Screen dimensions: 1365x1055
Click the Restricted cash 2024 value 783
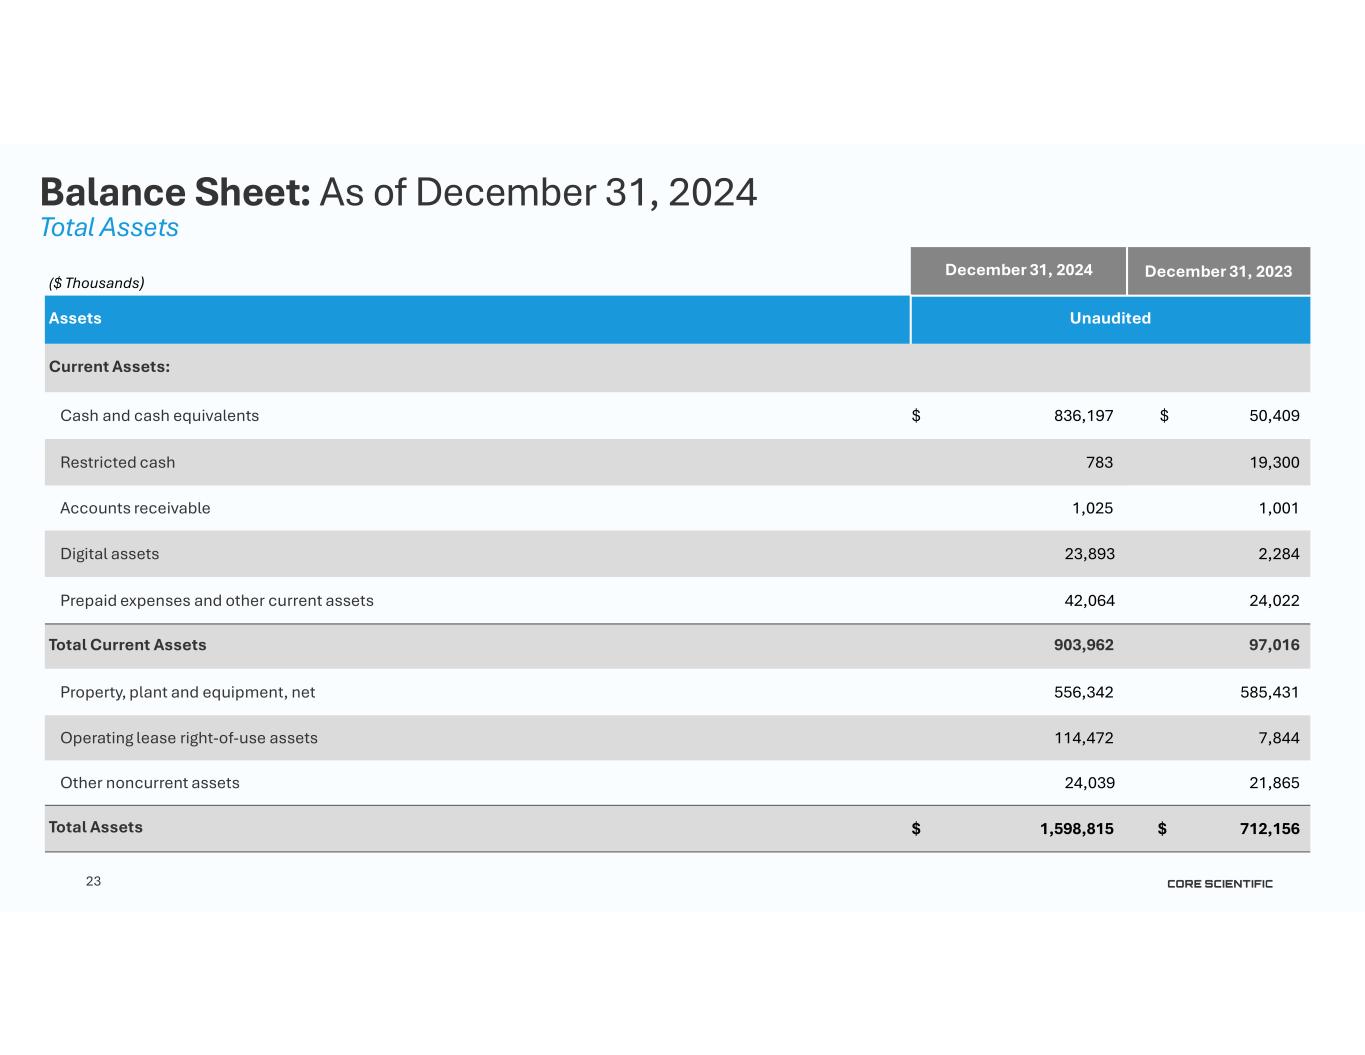coord(1098,462)
